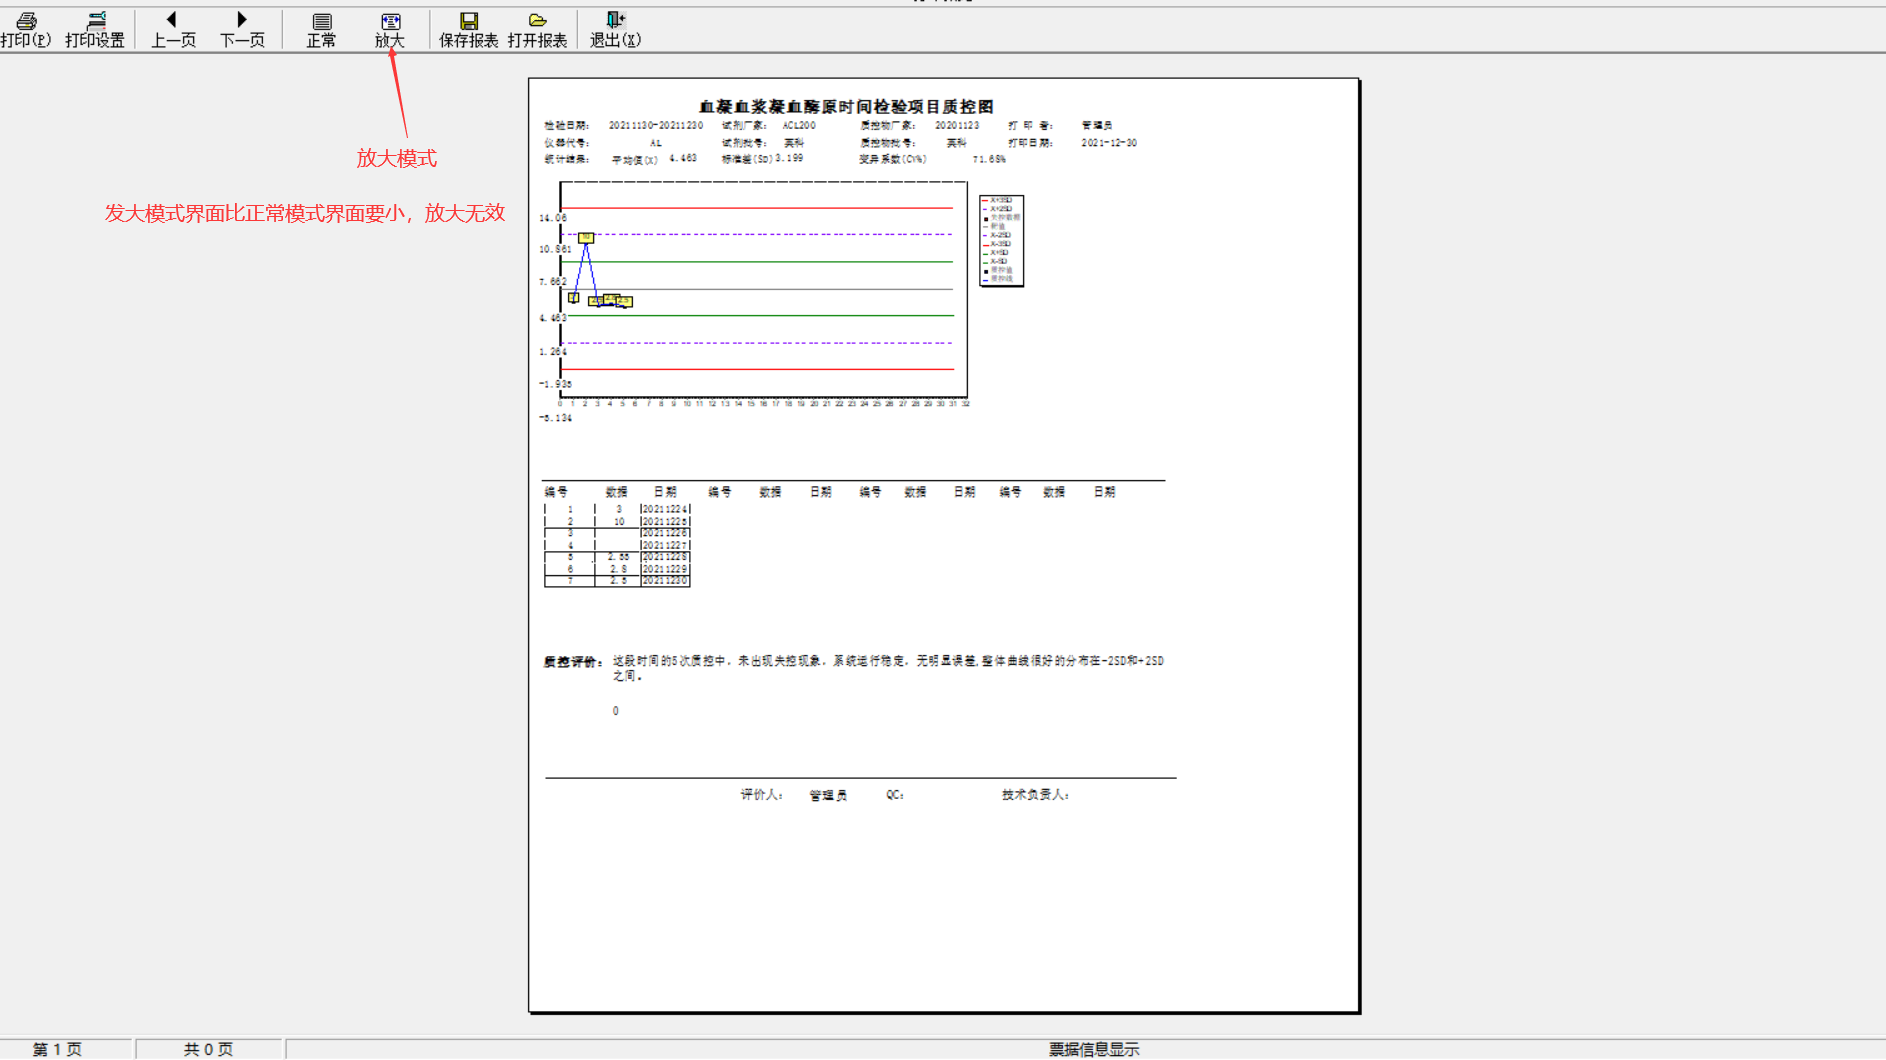Click the evaluation paragraph starting 这段时间的5次质控中

888,668
